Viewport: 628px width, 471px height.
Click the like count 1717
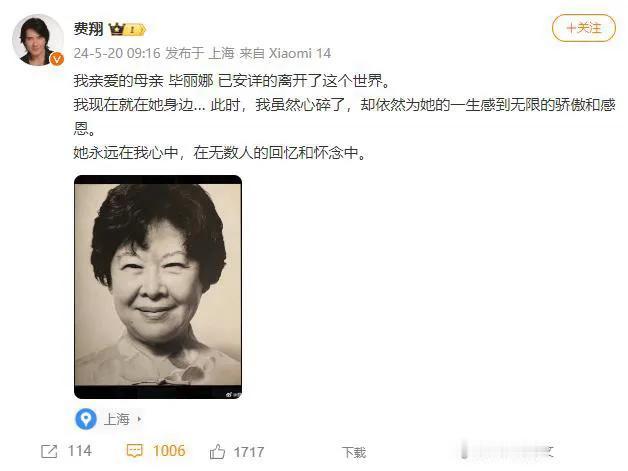249,452
